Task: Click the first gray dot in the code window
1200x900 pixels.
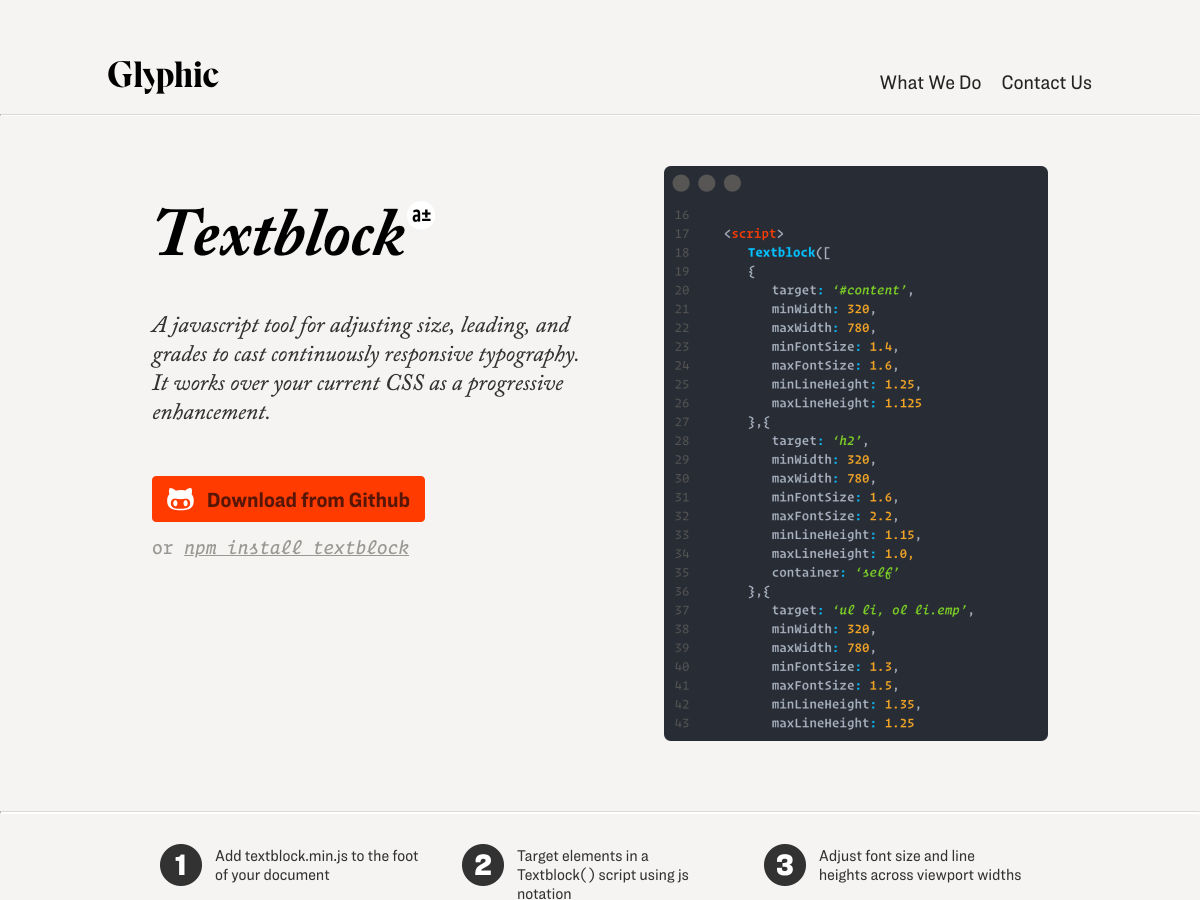Action: (x=681, y=183)
